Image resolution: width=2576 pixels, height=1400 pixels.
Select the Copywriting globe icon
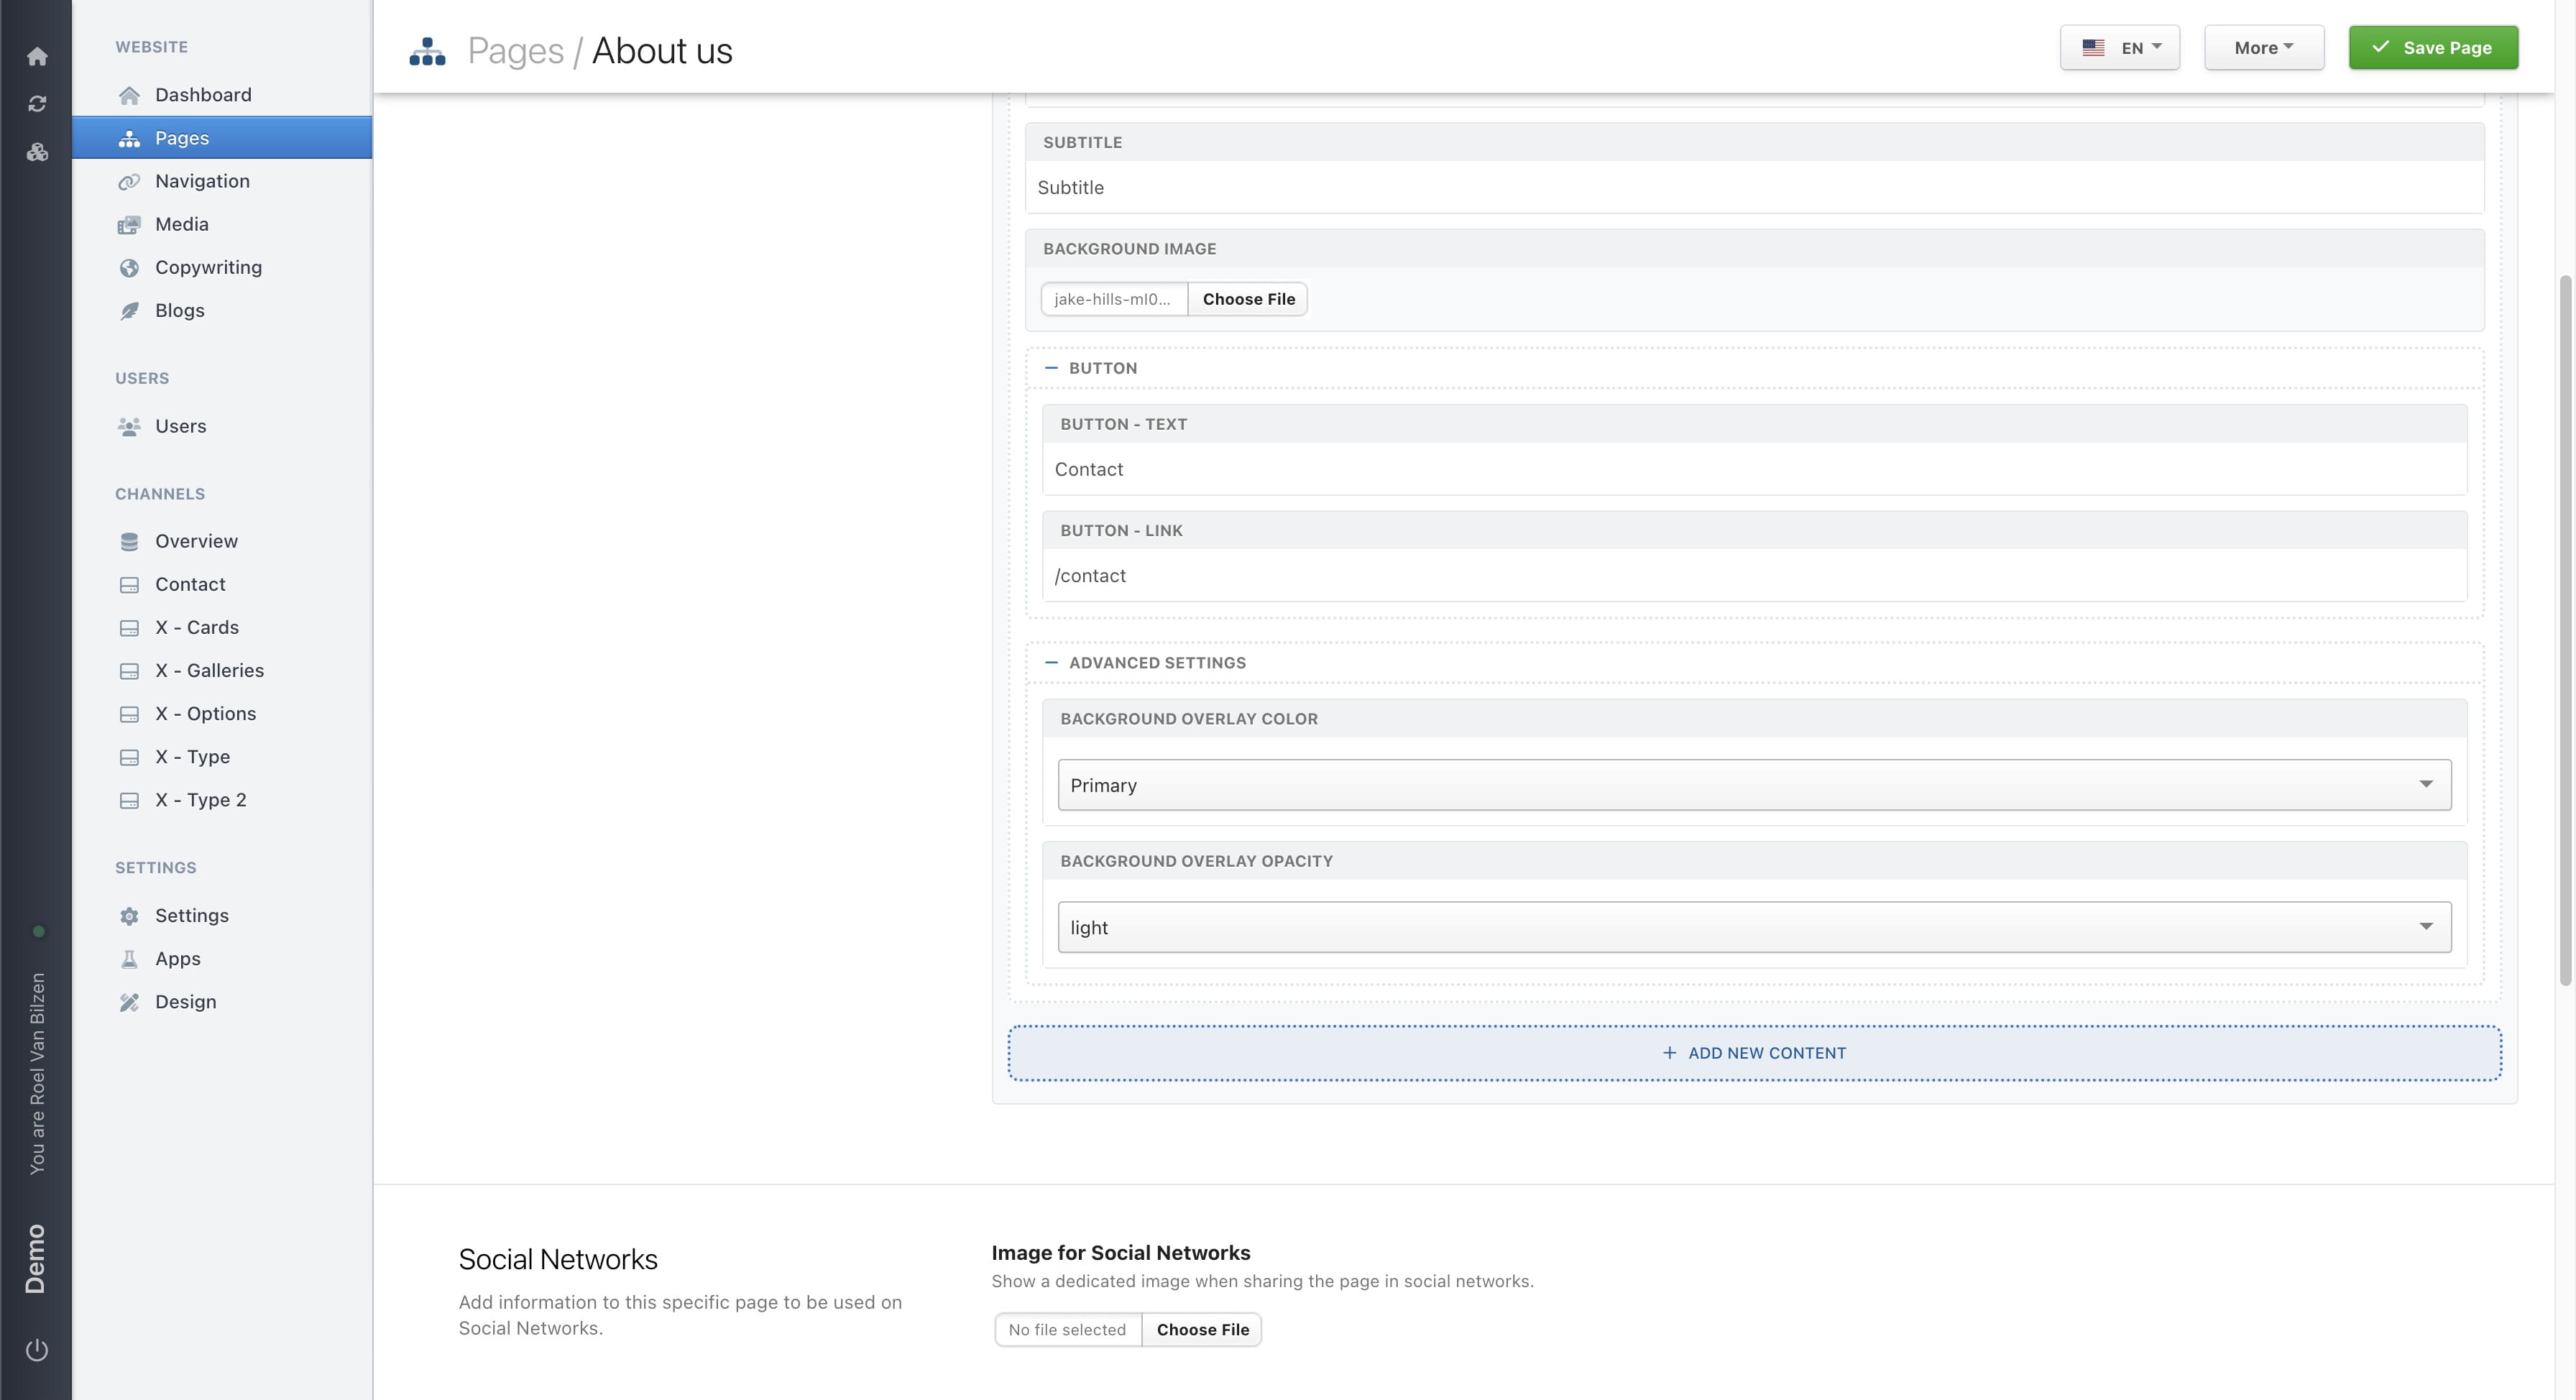coord(130,267)
